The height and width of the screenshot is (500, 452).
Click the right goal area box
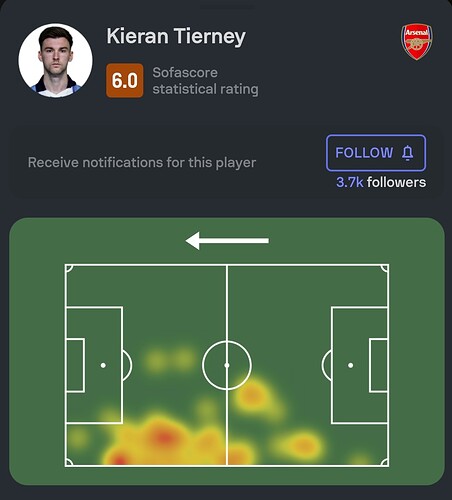(x=379, y=365)
